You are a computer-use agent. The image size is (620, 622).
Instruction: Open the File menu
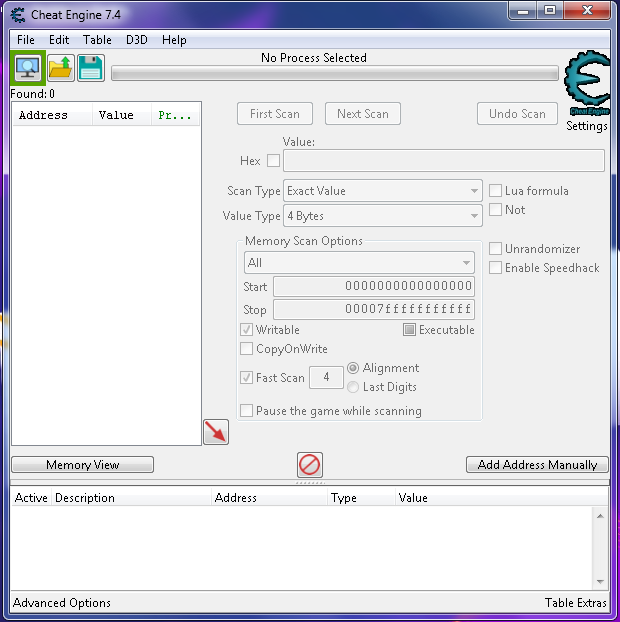[26, 40]
